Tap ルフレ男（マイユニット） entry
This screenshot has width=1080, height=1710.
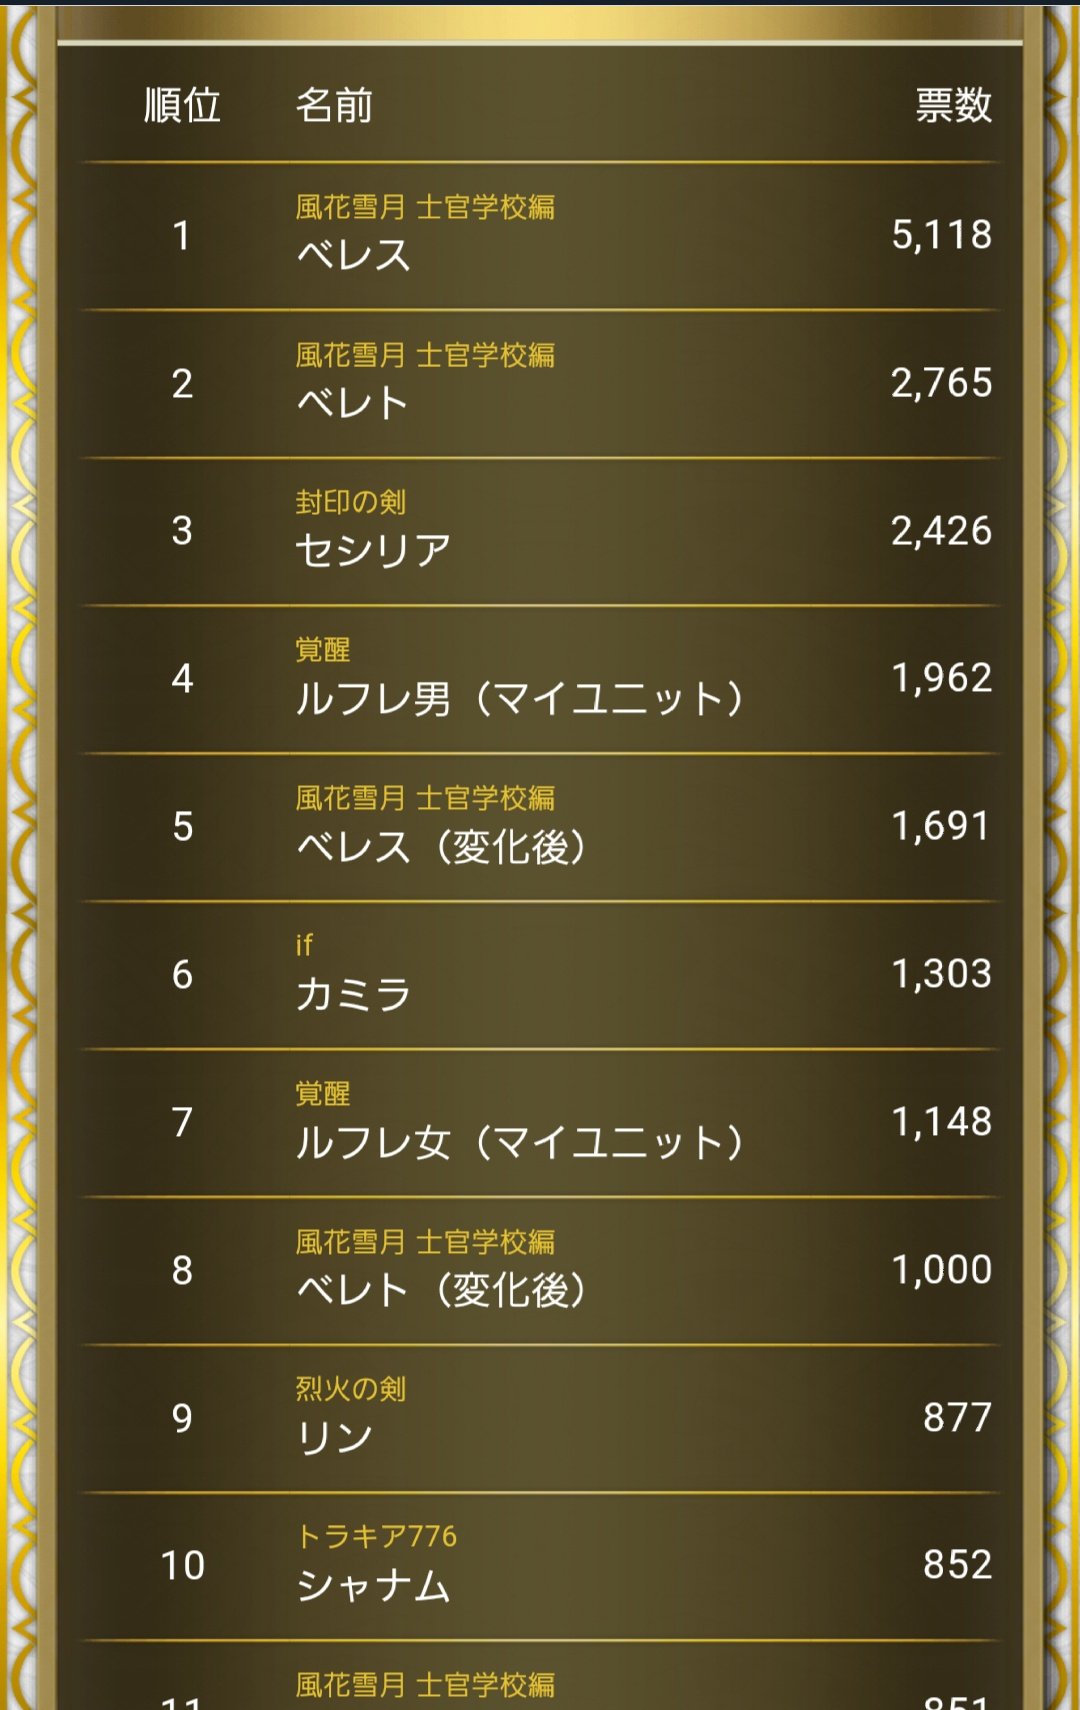coord(520,698)
